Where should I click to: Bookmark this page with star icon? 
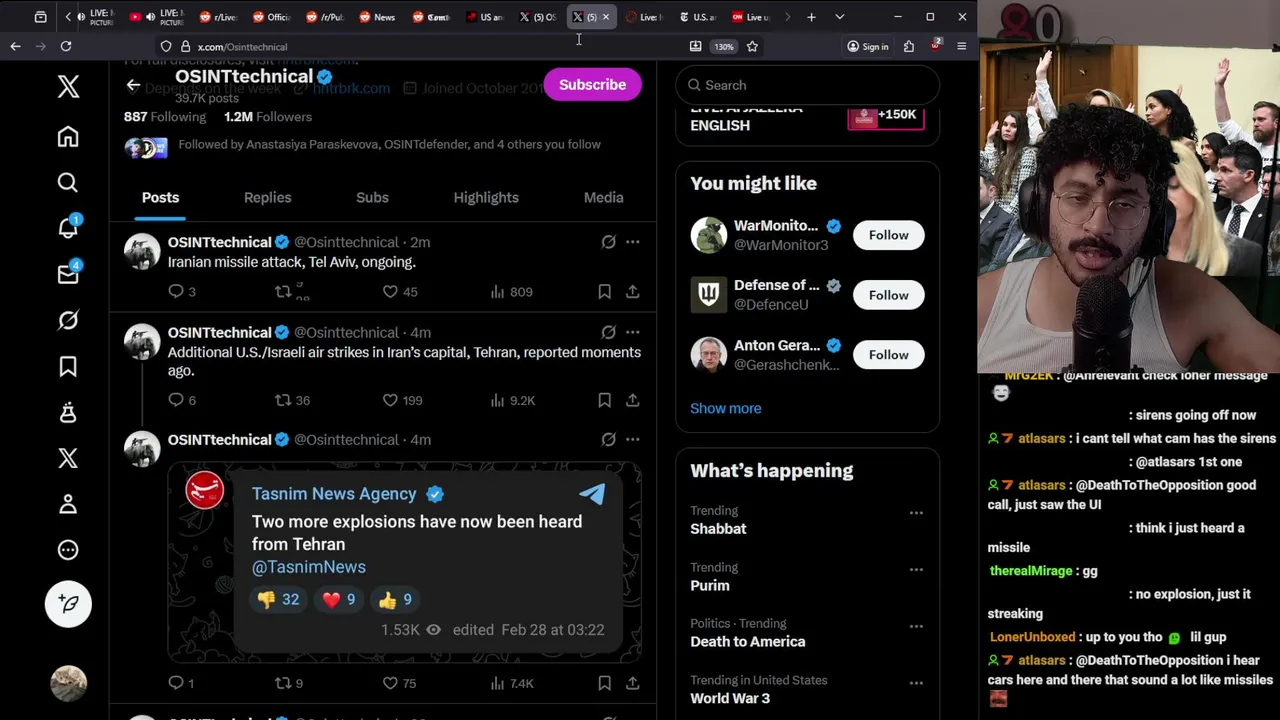click(752, 46)
